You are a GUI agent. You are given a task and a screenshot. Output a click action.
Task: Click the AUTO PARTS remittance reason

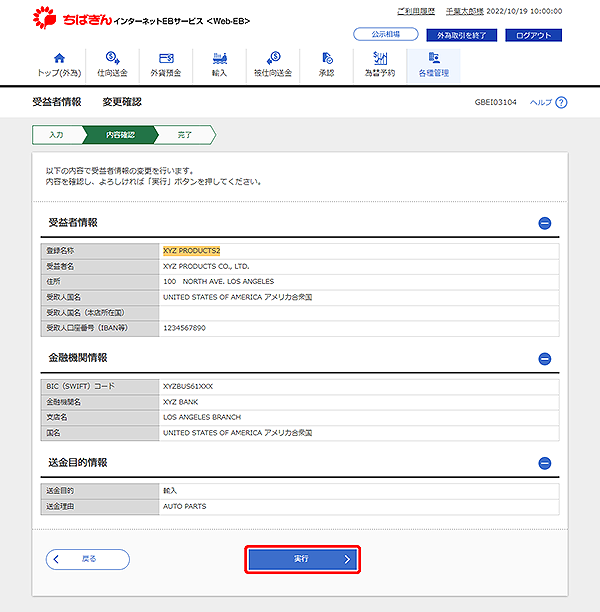tap(184, 506)
